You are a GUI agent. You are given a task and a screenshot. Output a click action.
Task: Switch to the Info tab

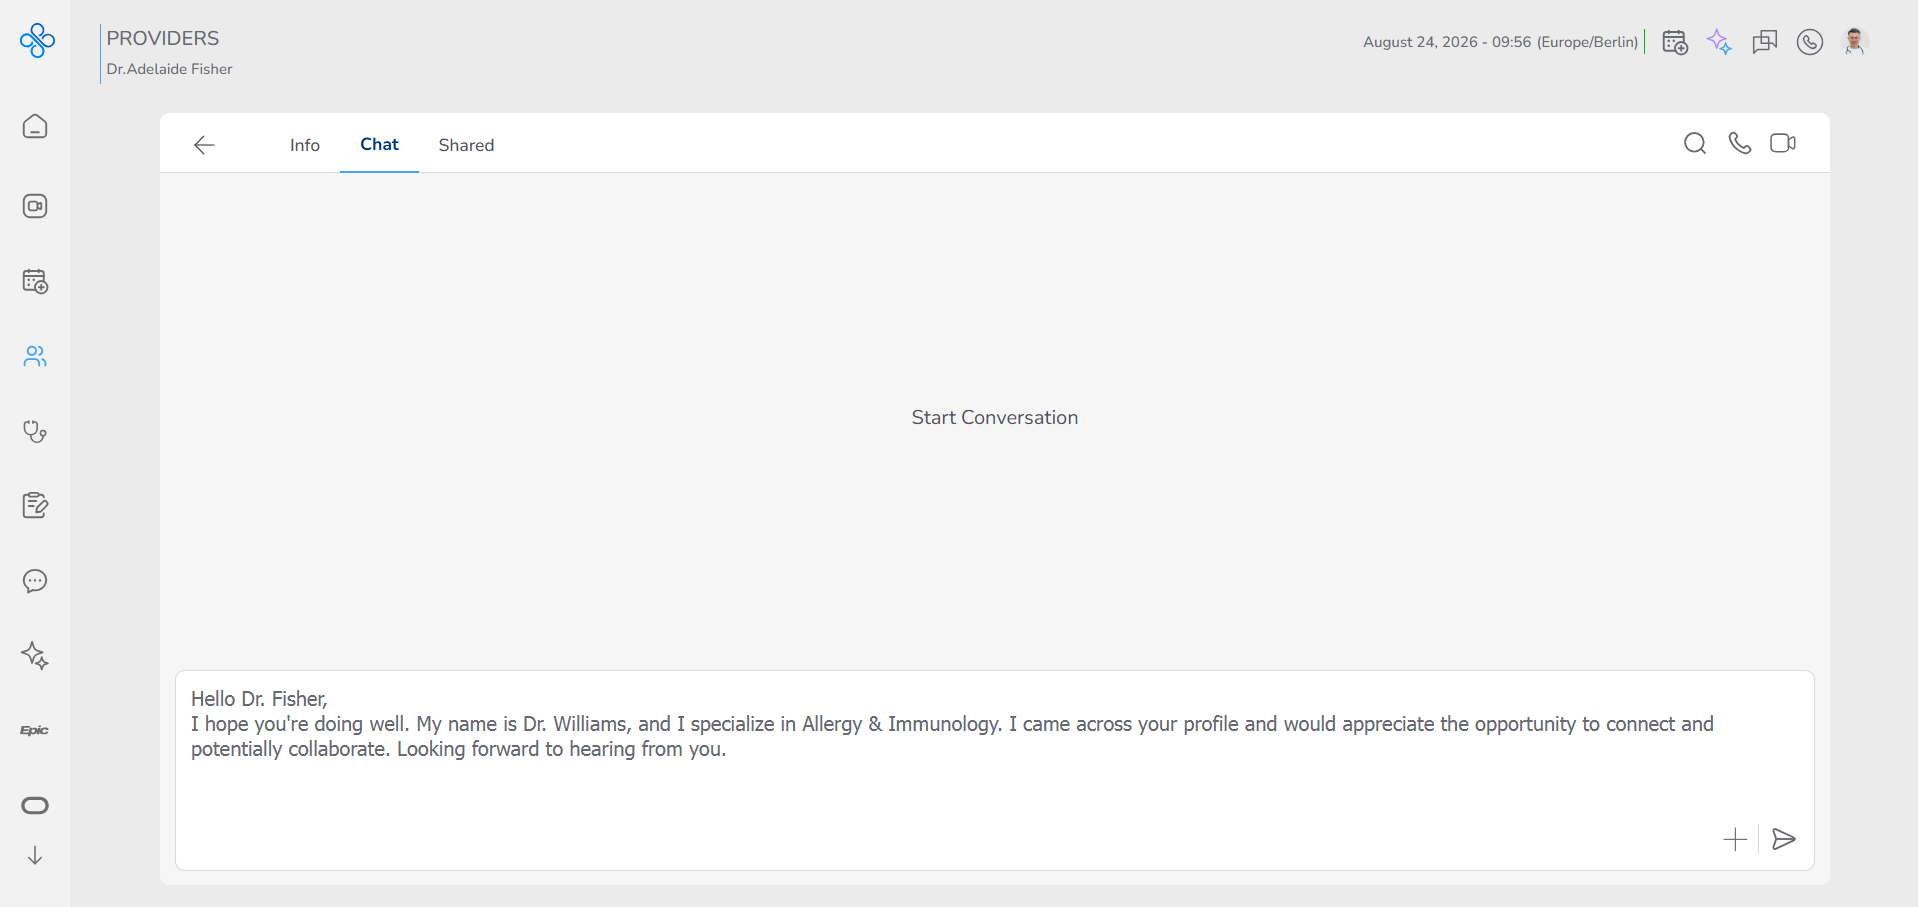point(305,145)
